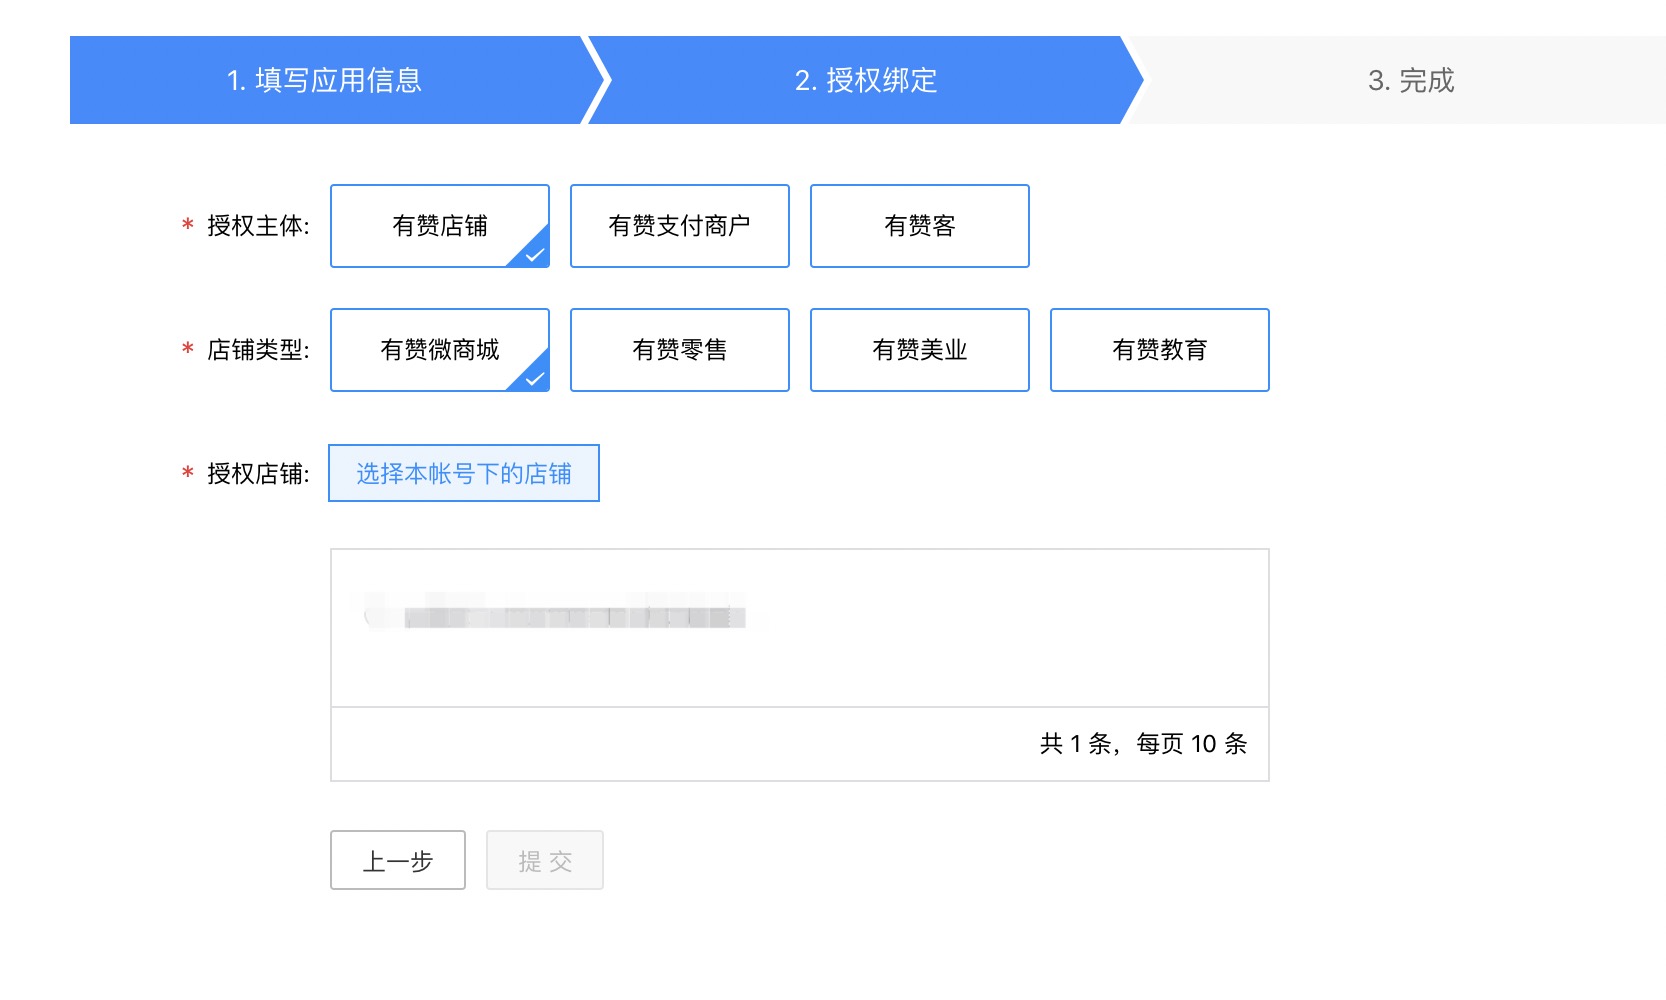Pick 有赞教育 shop type

1160,350
